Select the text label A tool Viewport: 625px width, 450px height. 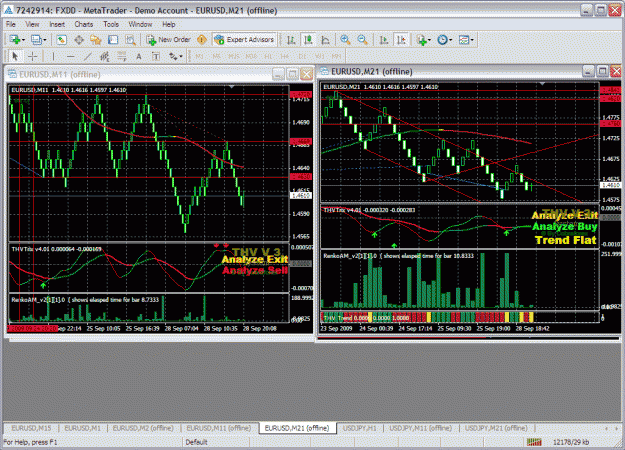[139, 57]
